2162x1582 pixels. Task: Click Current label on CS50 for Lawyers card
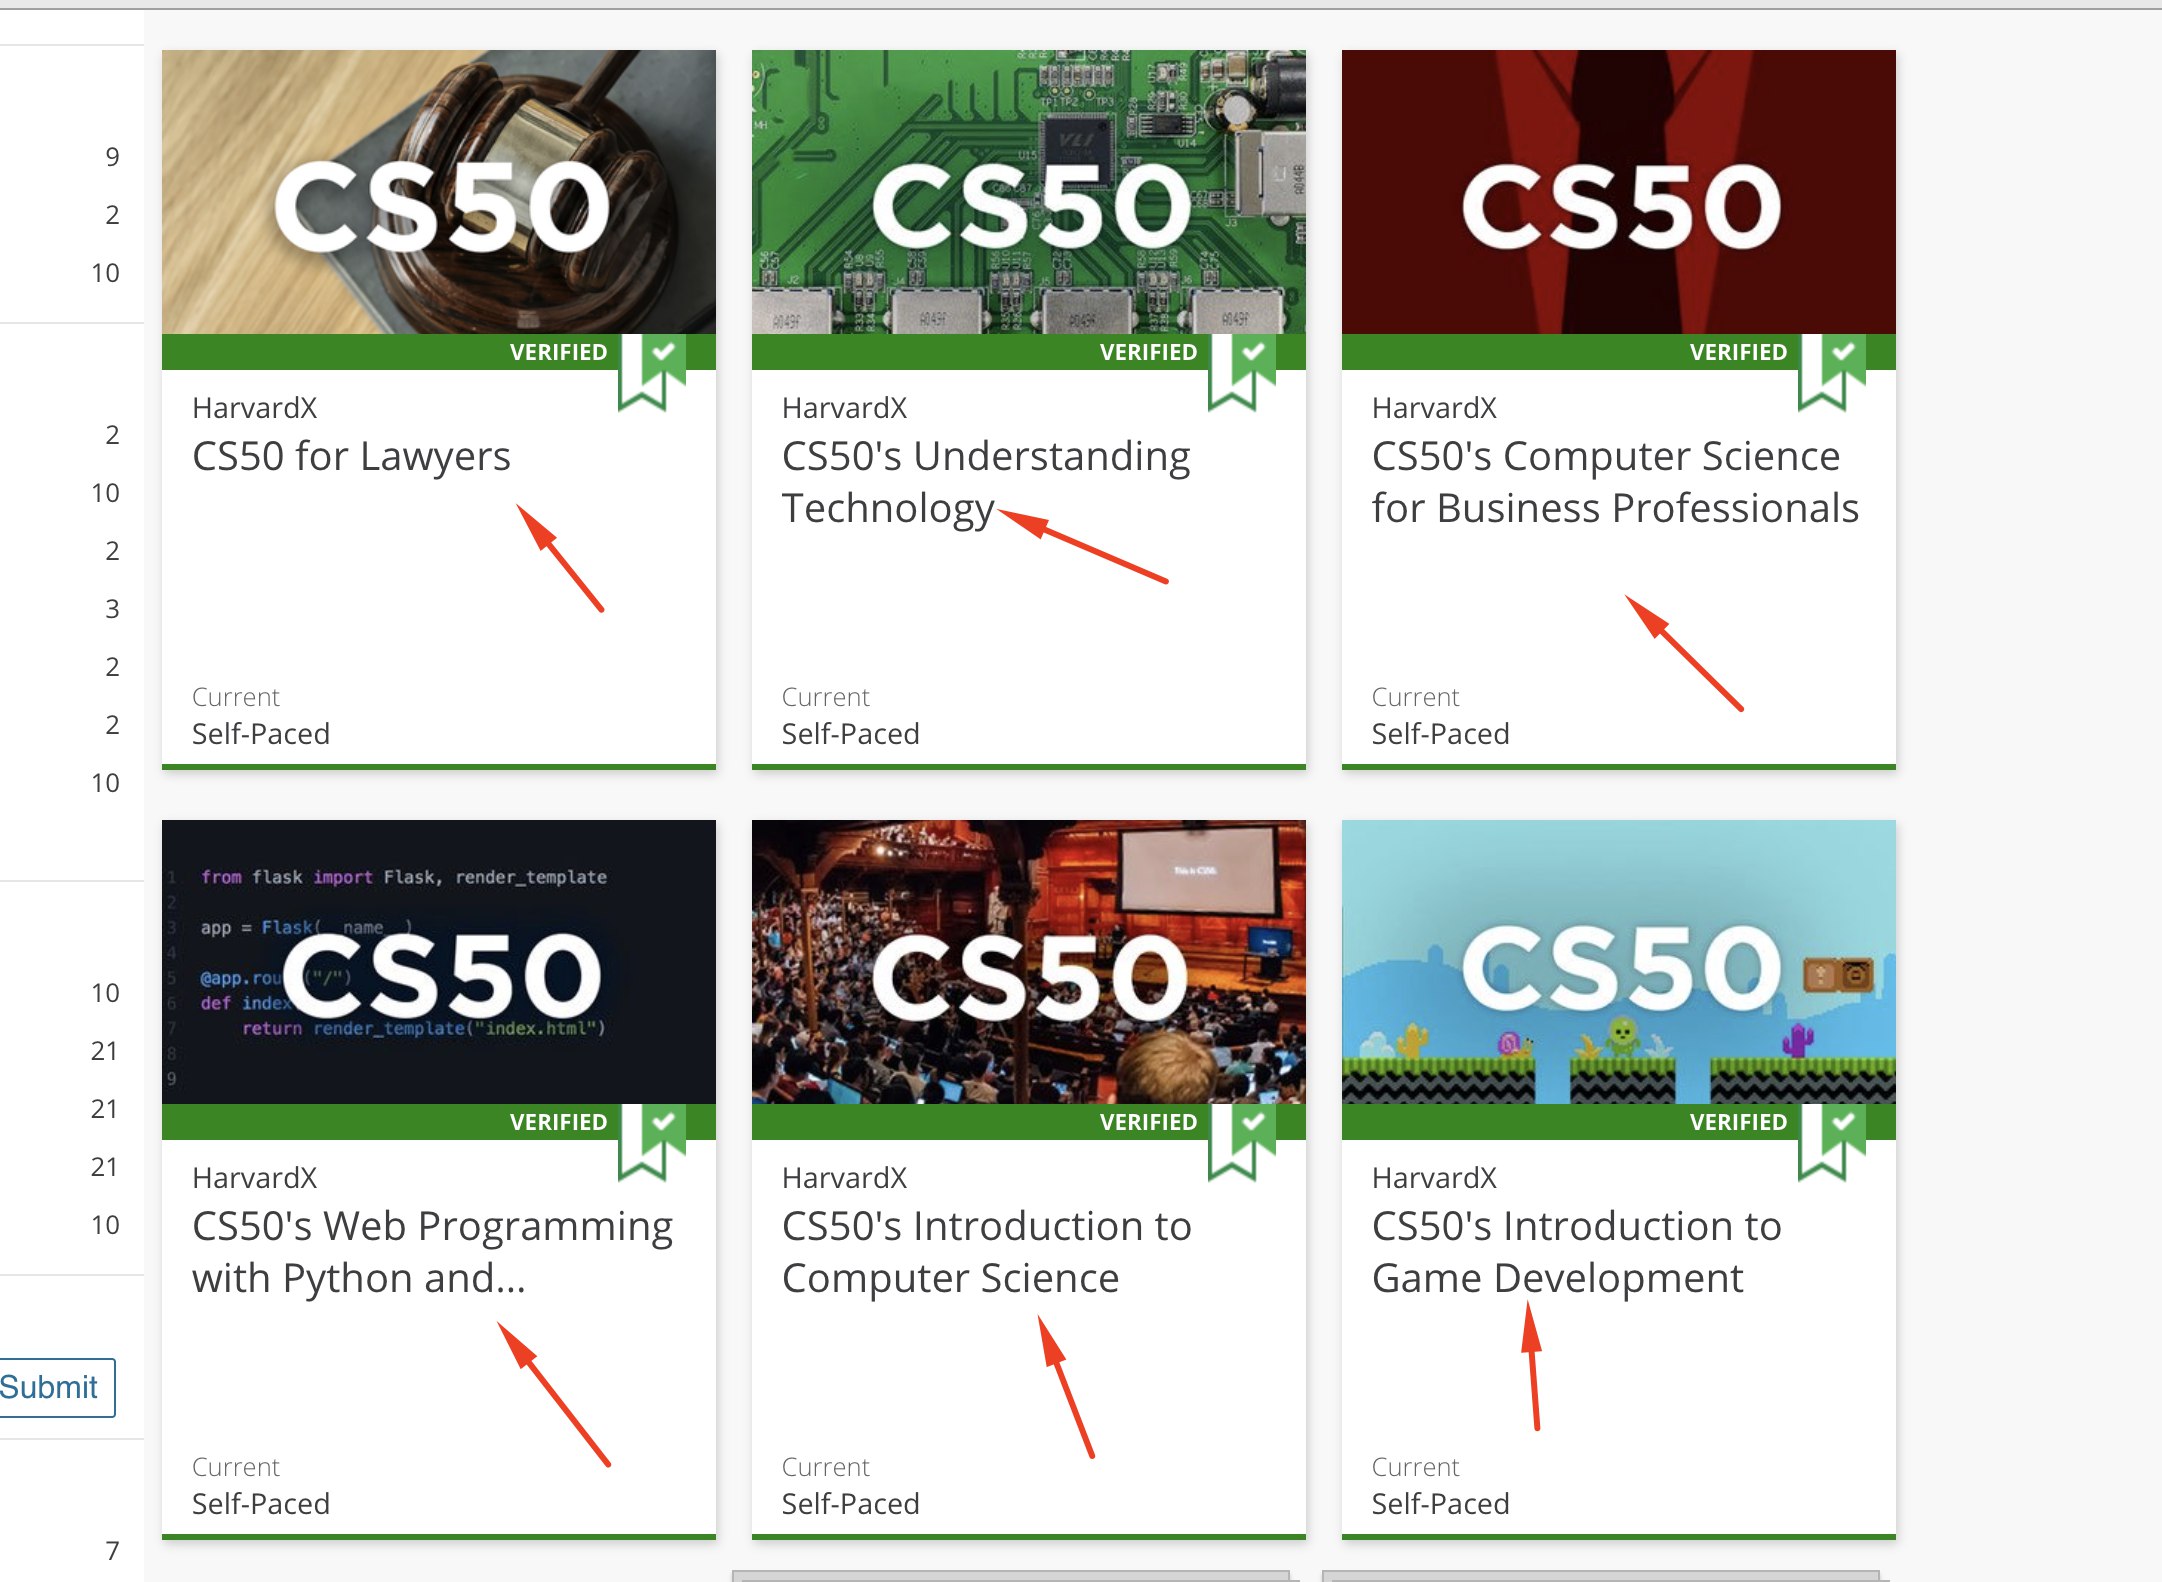[236, 697]
